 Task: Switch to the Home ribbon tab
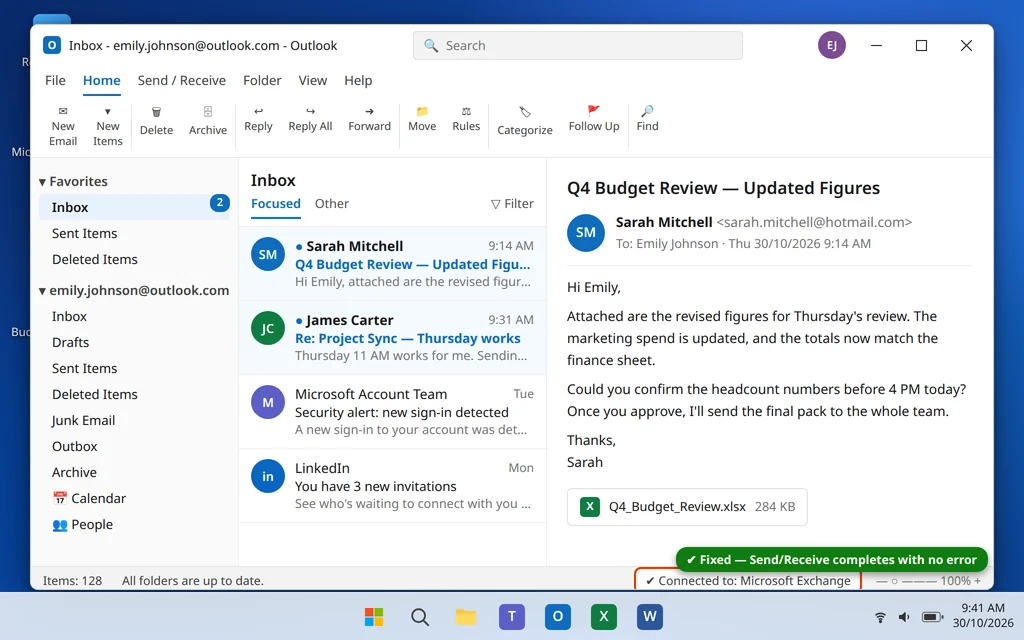click(101, 80)
